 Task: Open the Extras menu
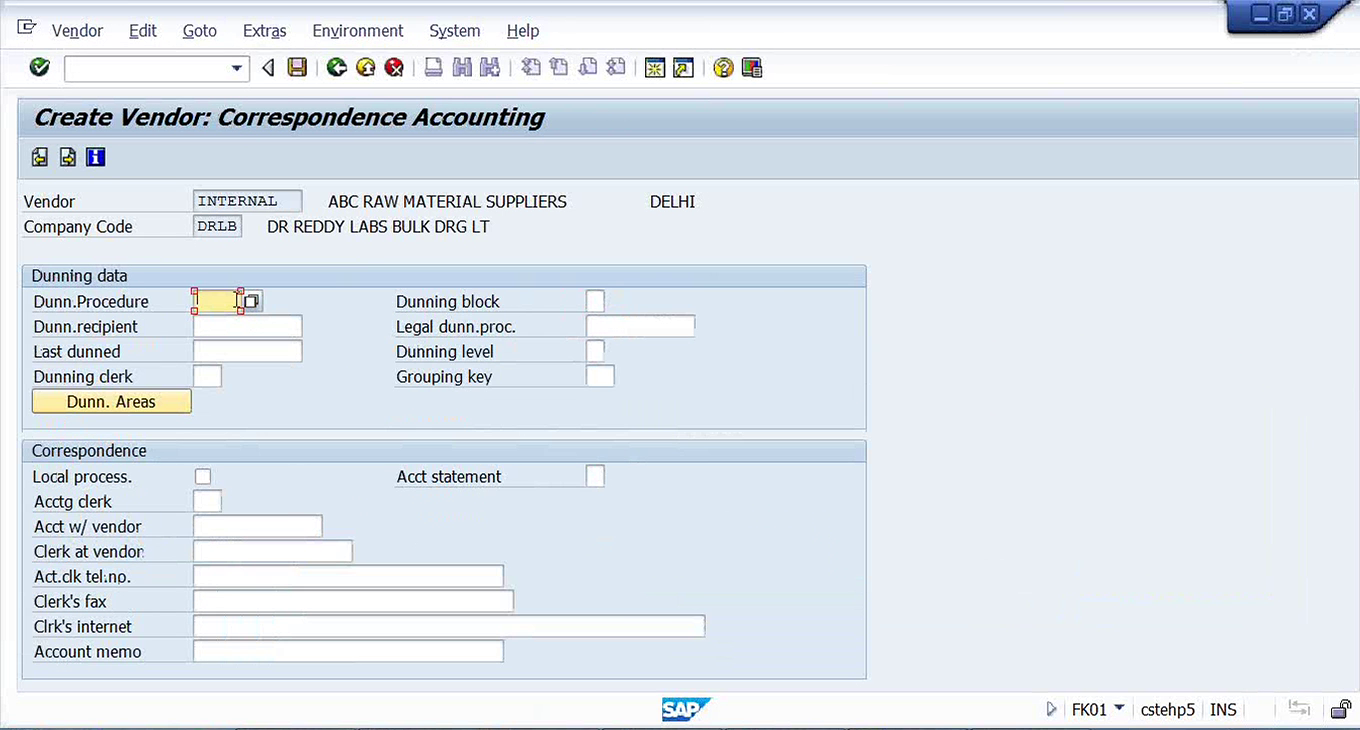pyautogui.click(x=265, y=31)
